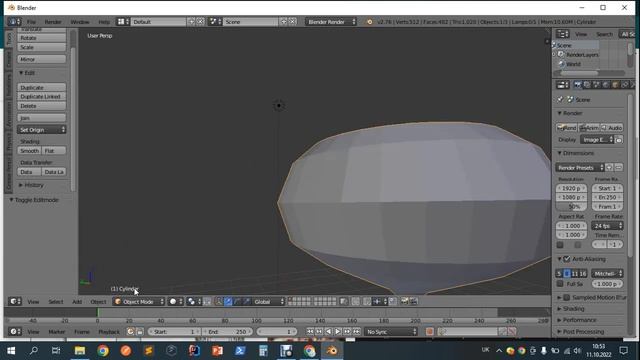The height and width of the screenshot is (360, 640).
Task: Click the screen layout browse icon
Action: pos(123,22)
